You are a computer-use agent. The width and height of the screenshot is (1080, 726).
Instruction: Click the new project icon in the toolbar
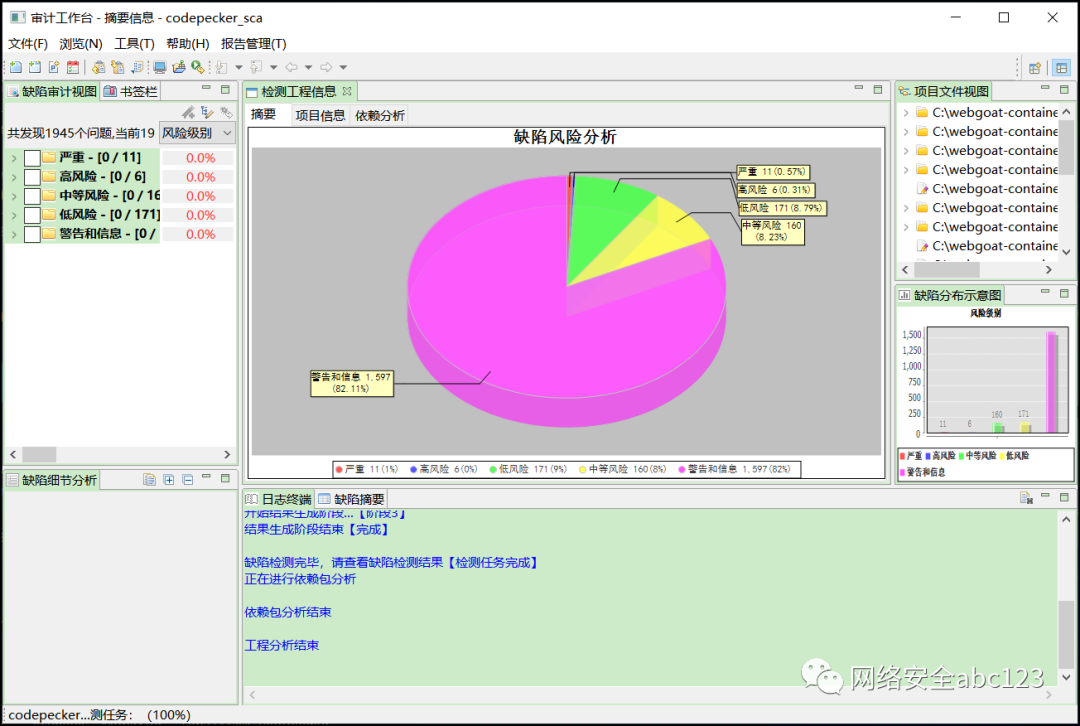14,67
